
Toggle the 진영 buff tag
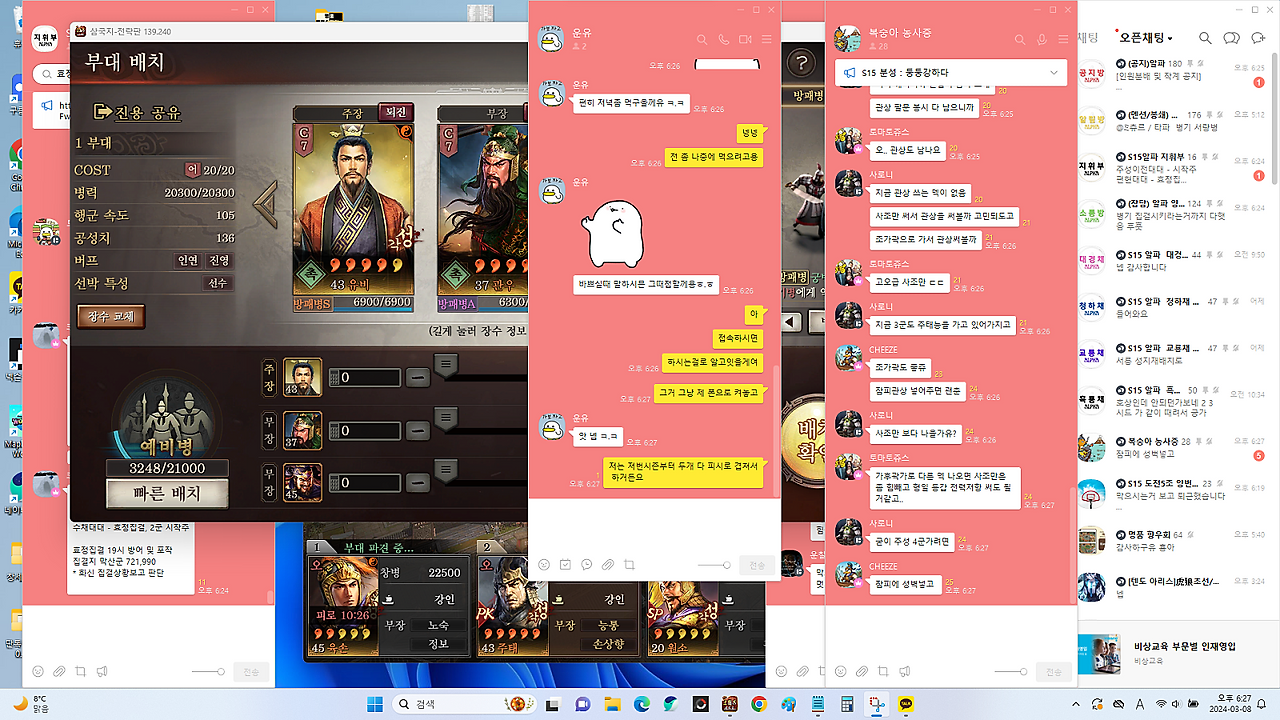tap(219, 261)
